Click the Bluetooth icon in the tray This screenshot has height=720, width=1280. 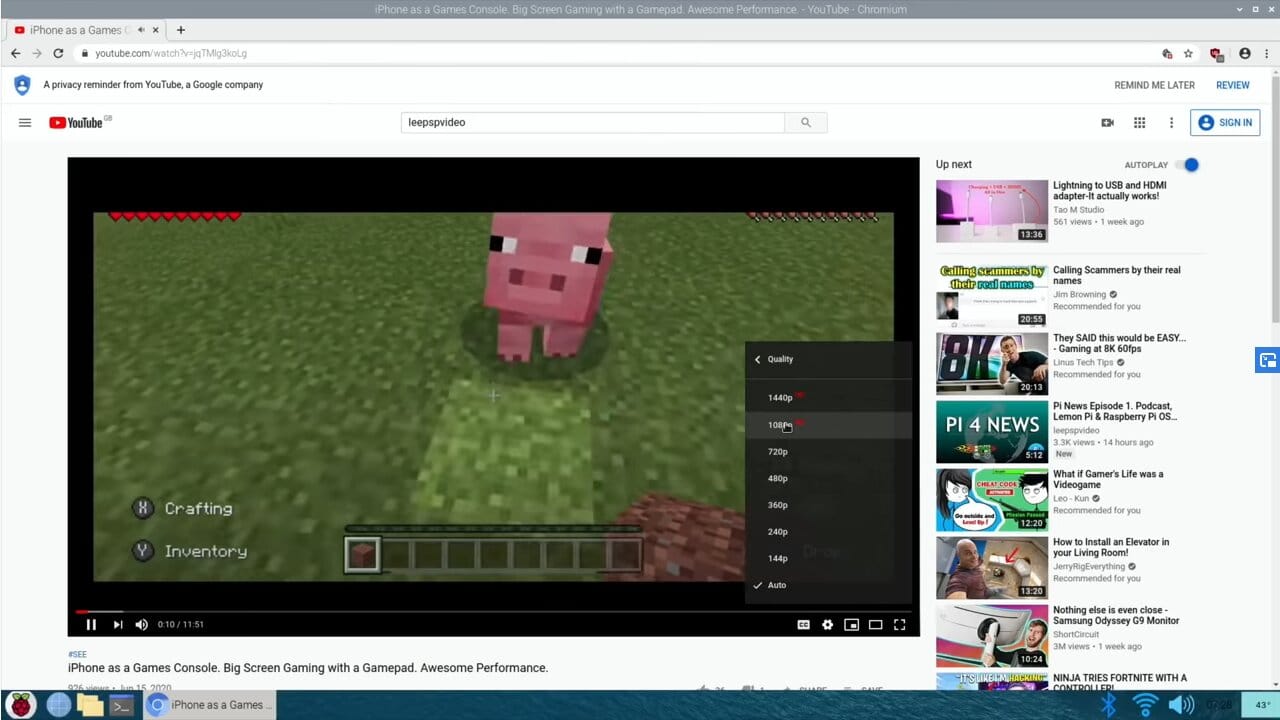click(x=1110, y=705)
